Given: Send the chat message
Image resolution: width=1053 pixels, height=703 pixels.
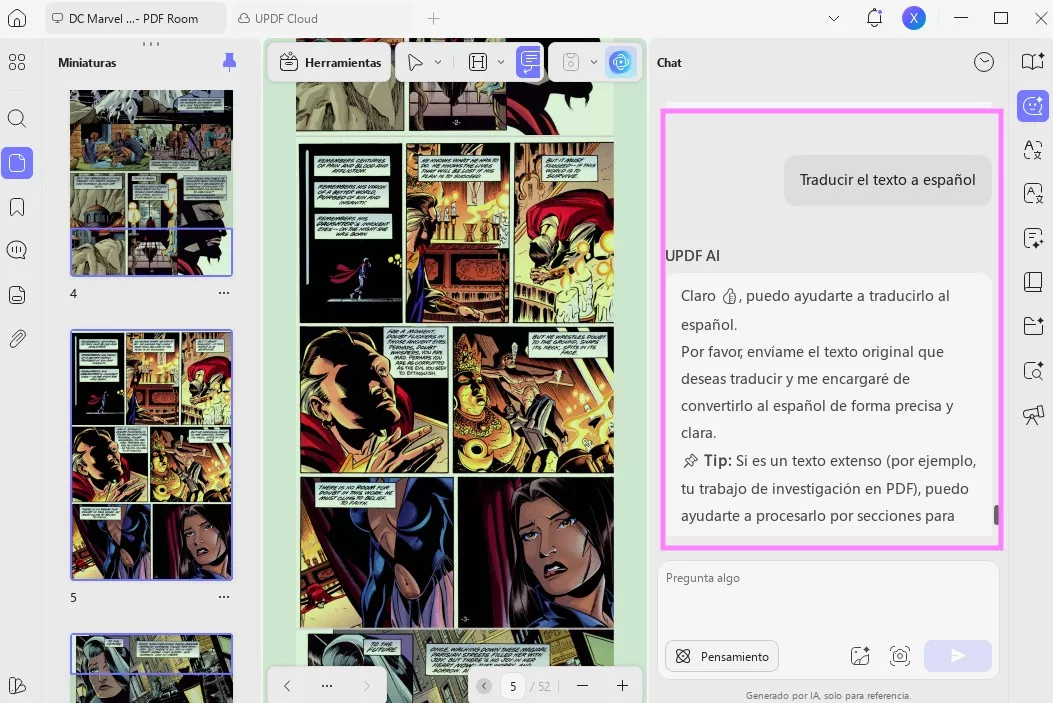Looking at the screenshot, I should pyautogui.click(x=958, y=656).
